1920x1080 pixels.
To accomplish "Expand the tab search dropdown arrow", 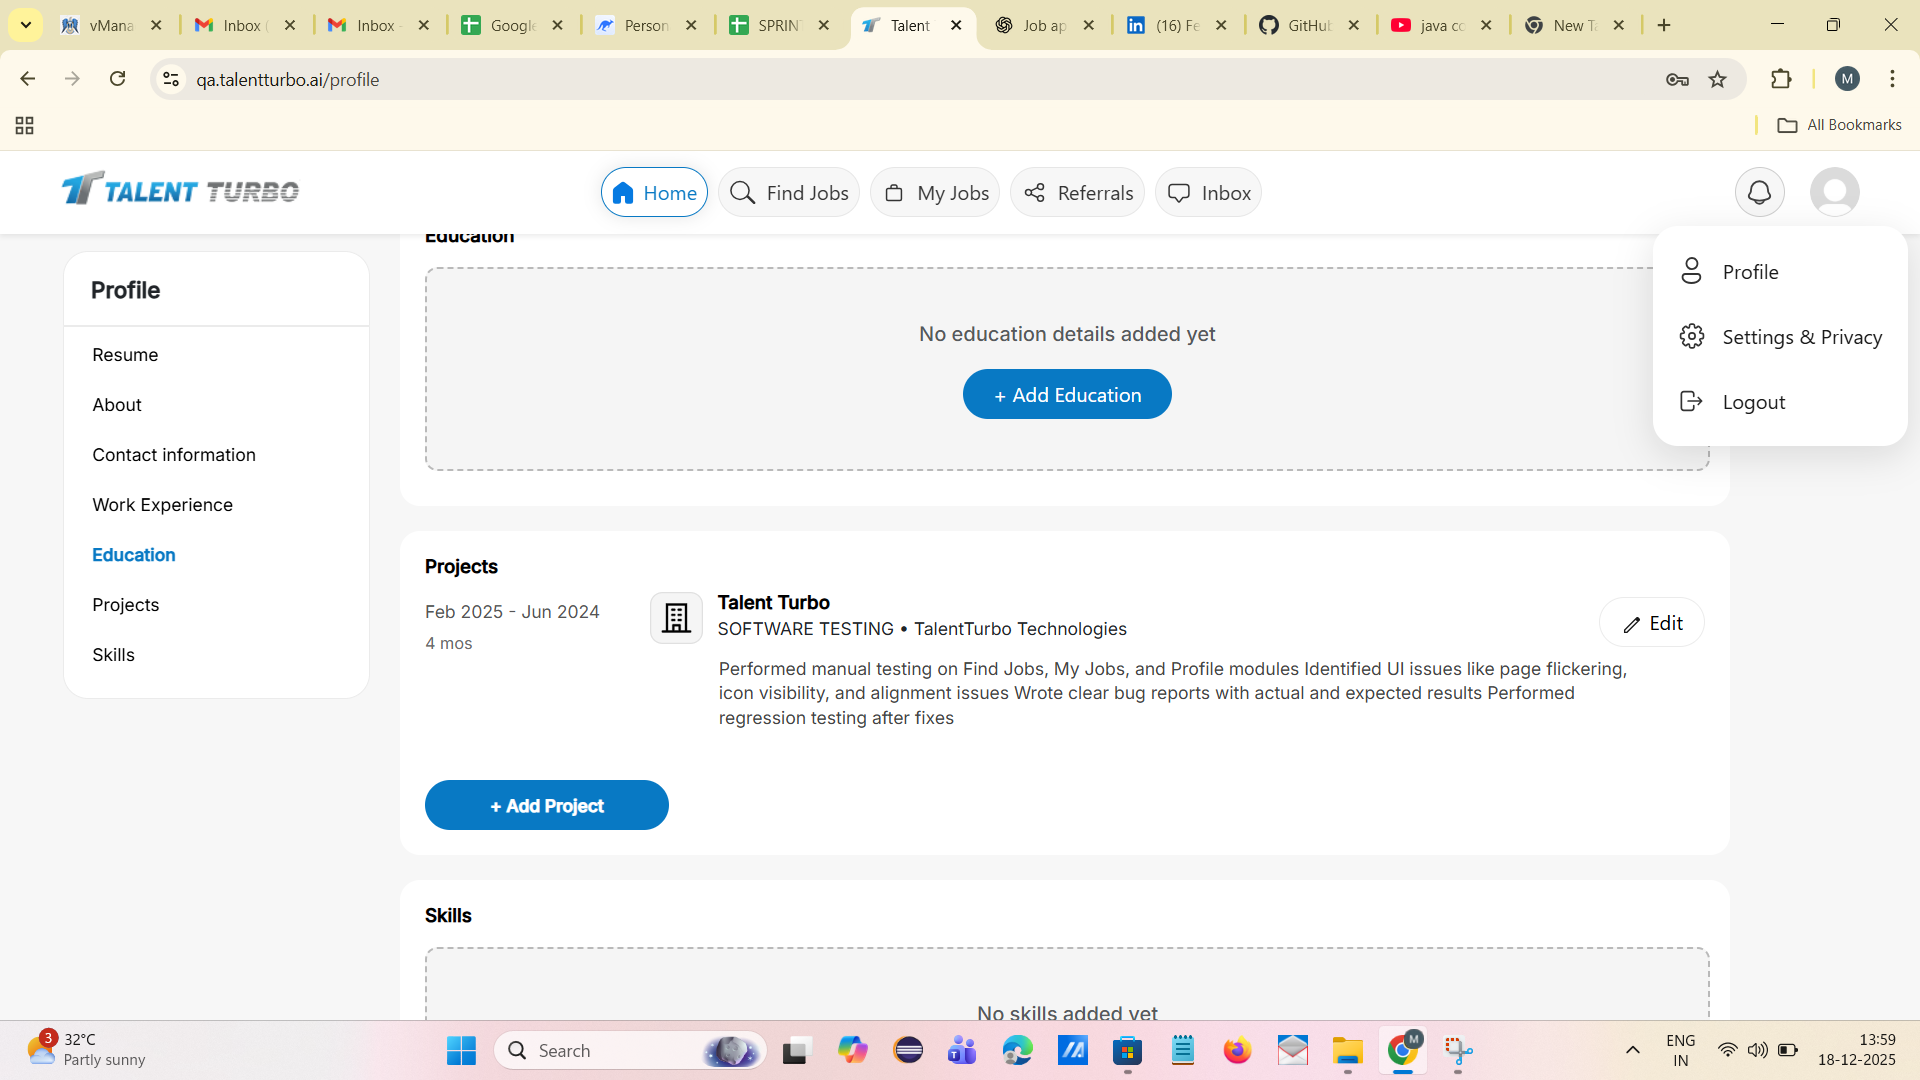I will 26,25.
